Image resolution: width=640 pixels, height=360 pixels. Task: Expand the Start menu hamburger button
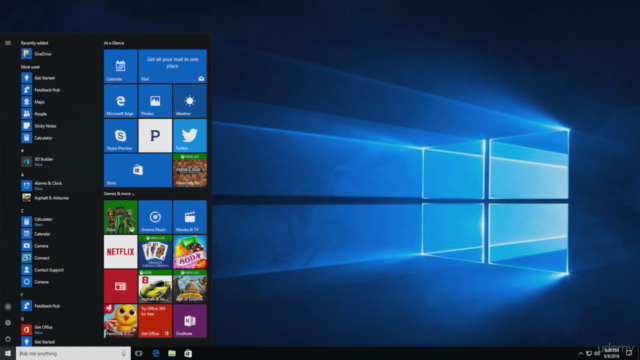coord(8,43)
